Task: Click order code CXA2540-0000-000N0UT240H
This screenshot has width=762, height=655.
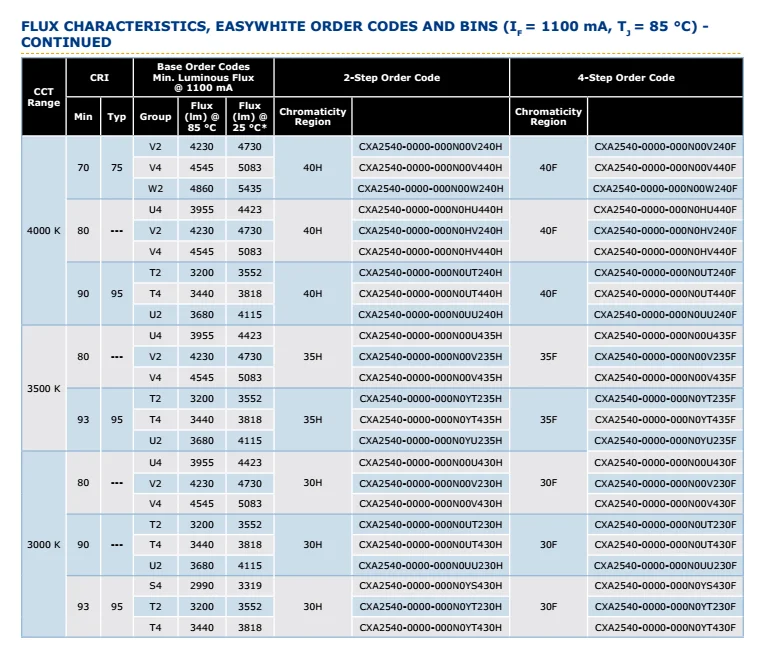Action: (431, 273)
